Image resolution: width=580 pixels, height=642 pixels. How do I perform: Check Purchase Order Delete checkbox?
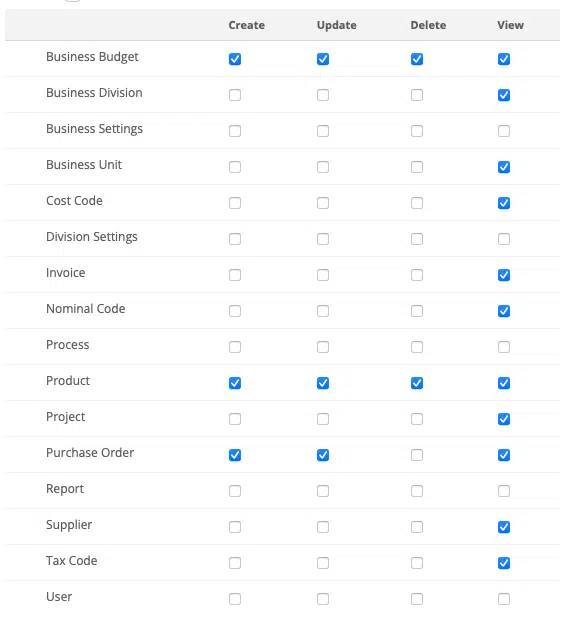pyautogui.click(x=417, y=455)
